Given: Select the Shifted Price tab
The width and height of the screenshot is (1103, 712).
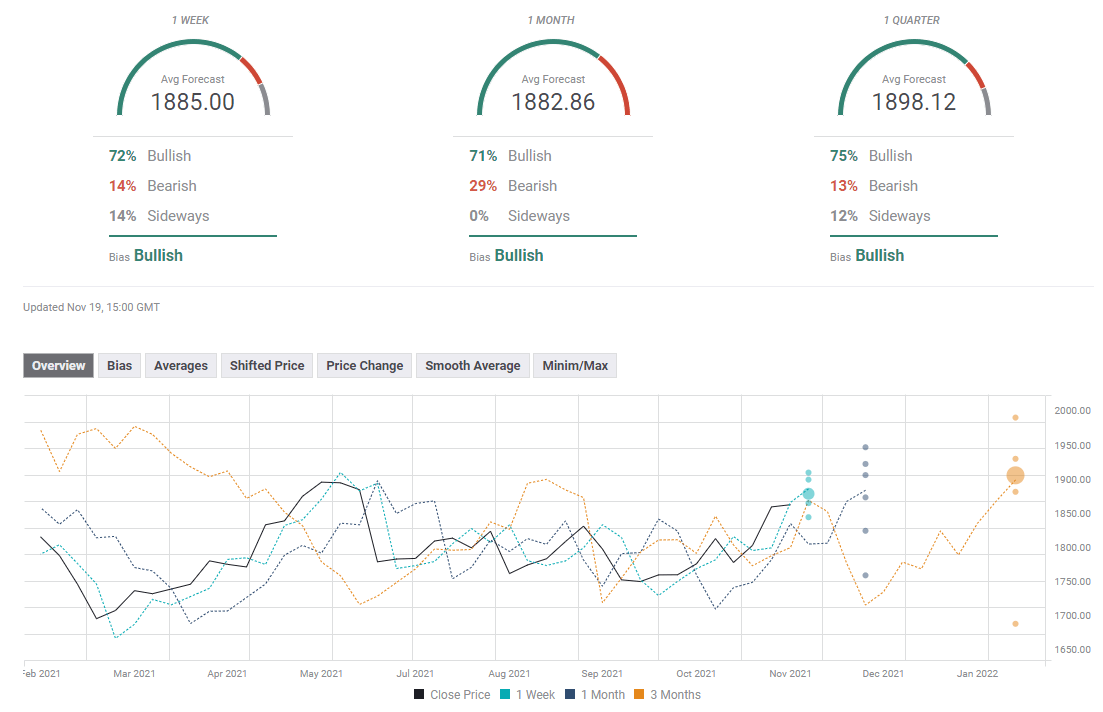Looking at the screenshot, I should click(267, 366).
